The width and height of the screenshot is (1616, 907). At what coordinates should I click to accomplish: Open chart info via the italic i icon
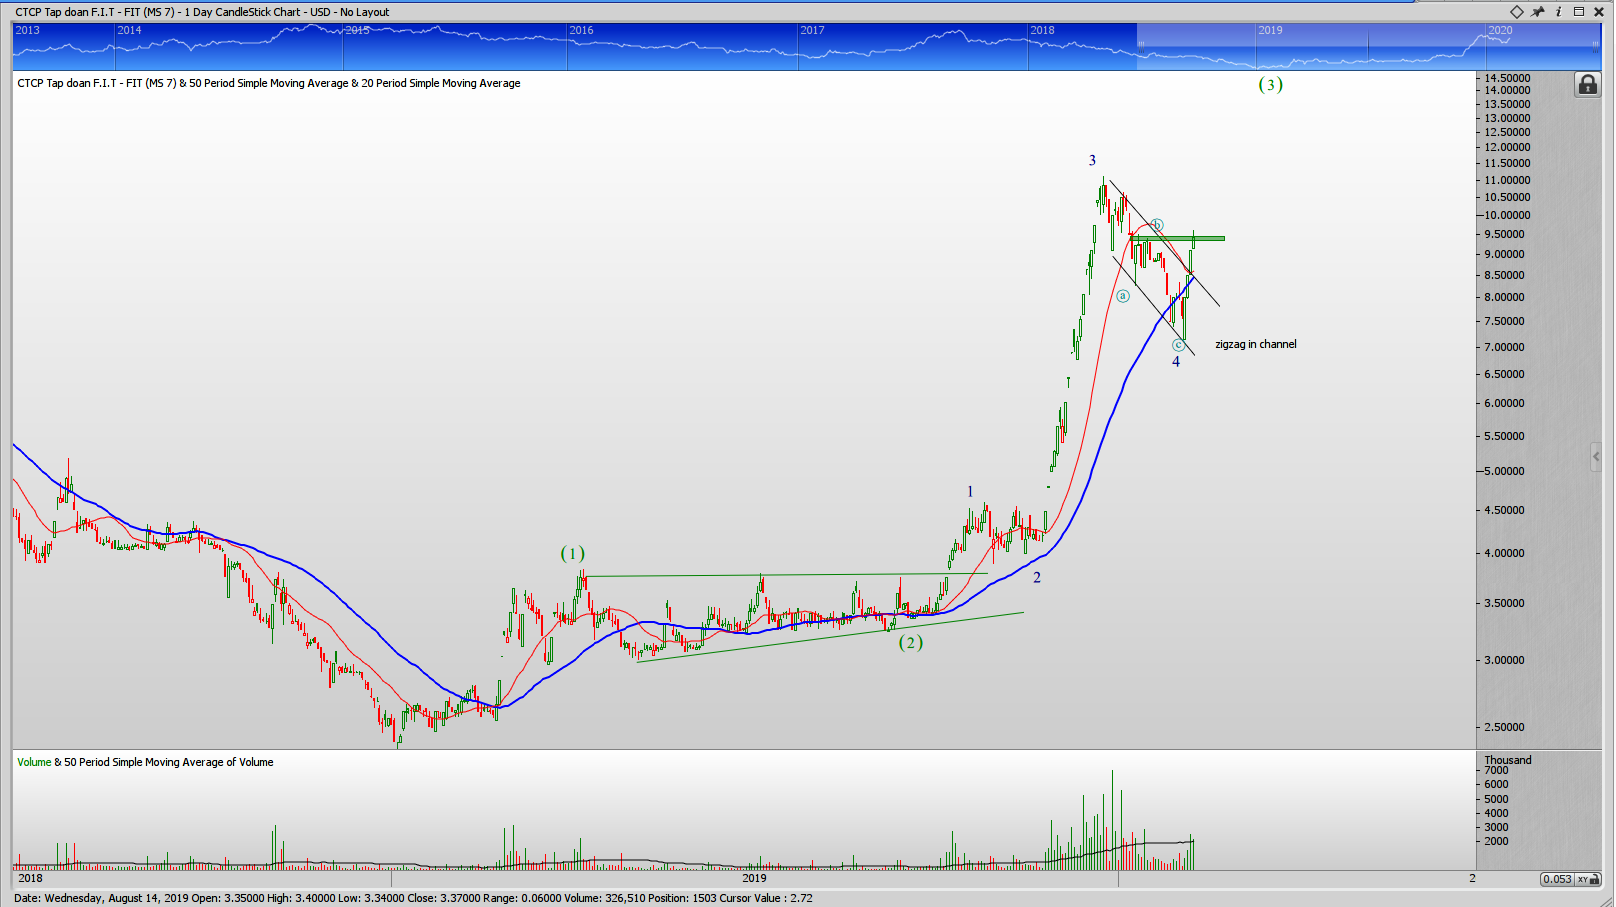(x=1558, y=12)
